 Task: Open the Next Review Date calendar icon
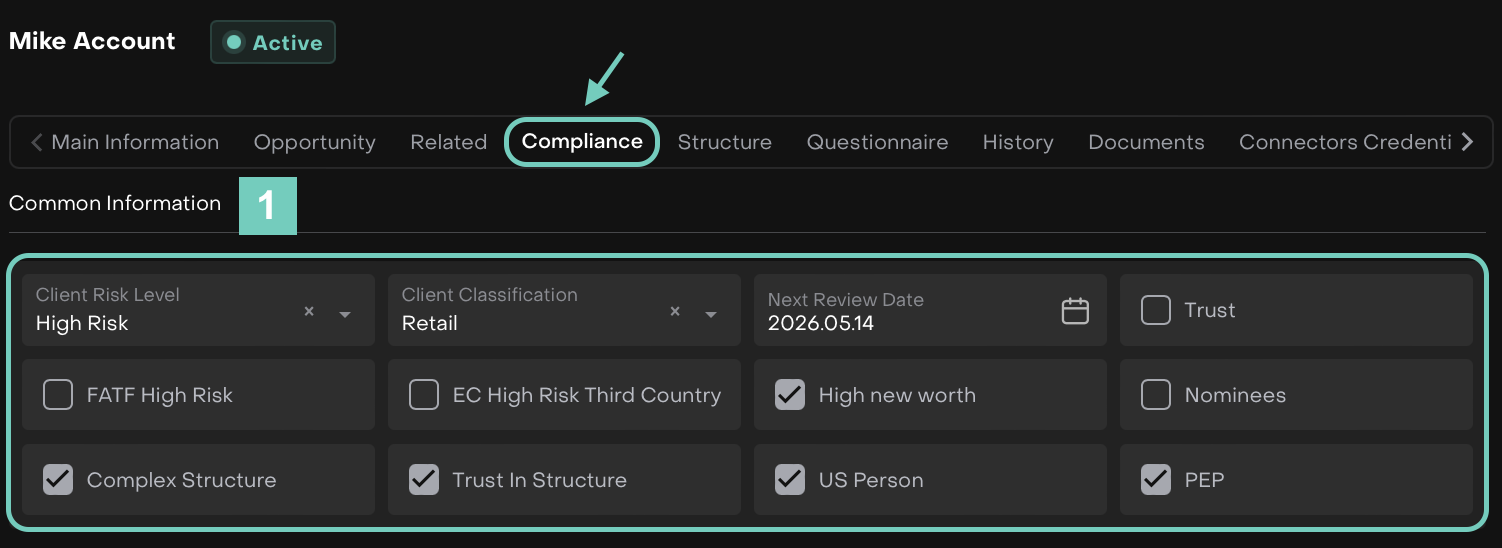point(1075,311)
